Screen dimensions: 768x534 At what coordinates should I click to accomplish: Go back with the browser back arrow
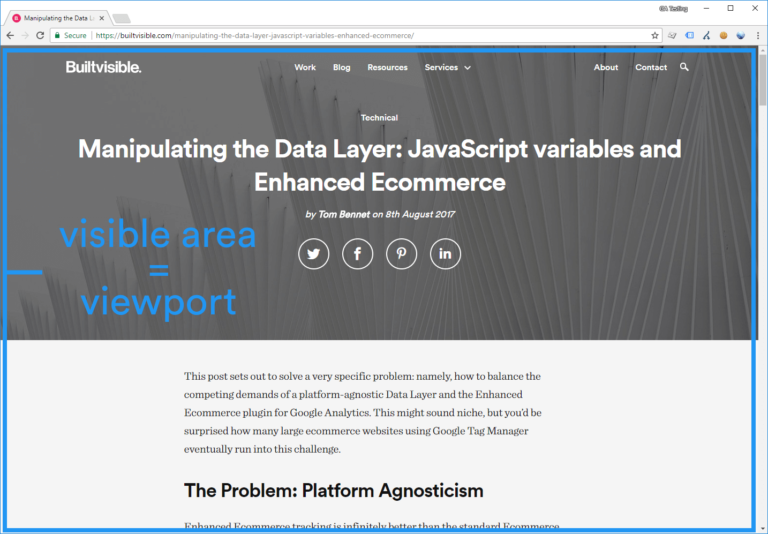(x=10, y=35)
